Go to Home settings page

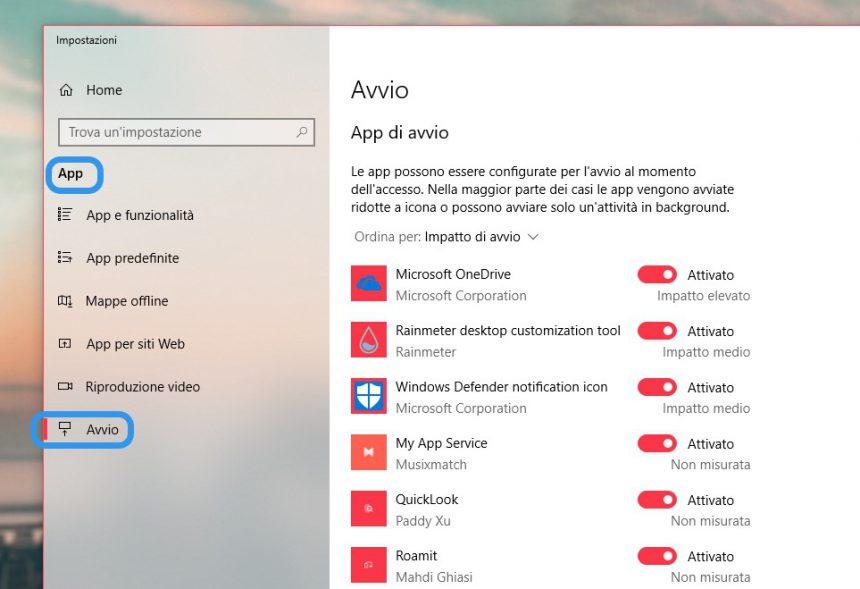click(x=104, y=90)
